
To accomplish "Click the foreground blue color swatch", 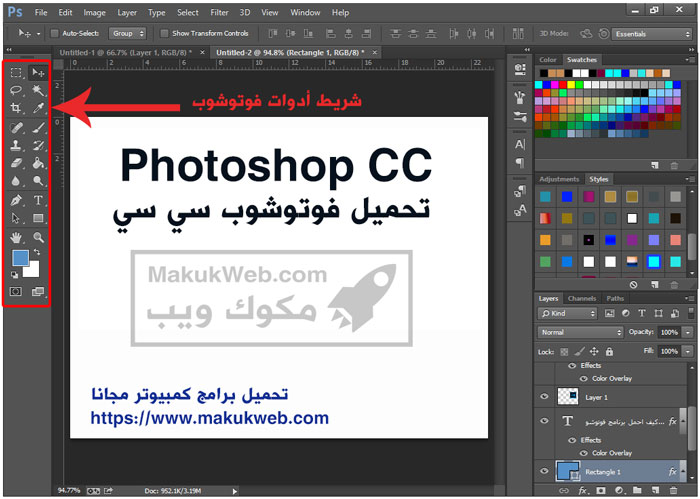I will (20, 258).
